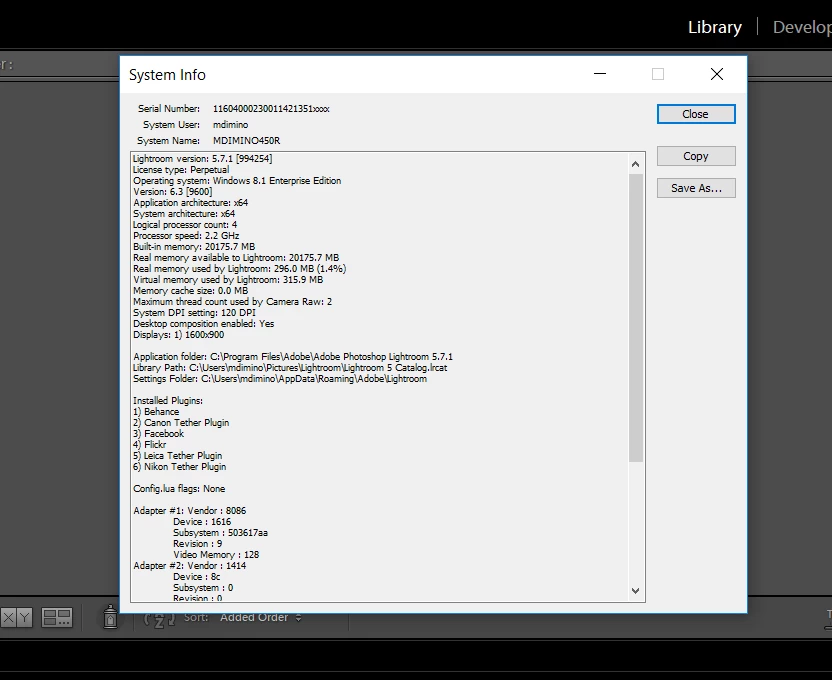Click the Application folder path line
The width and height of the screenshot is (832, 680).
pos(293,356)
